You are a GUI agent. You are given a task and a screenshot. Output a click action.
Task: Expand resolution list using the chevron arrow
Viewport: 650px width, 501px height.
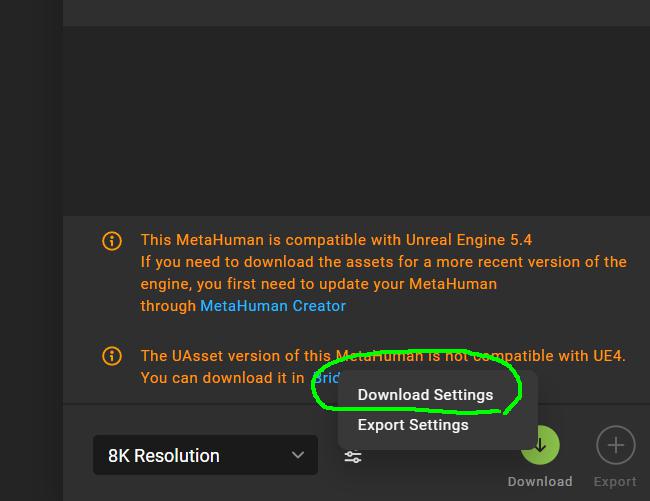click(298, 455)
